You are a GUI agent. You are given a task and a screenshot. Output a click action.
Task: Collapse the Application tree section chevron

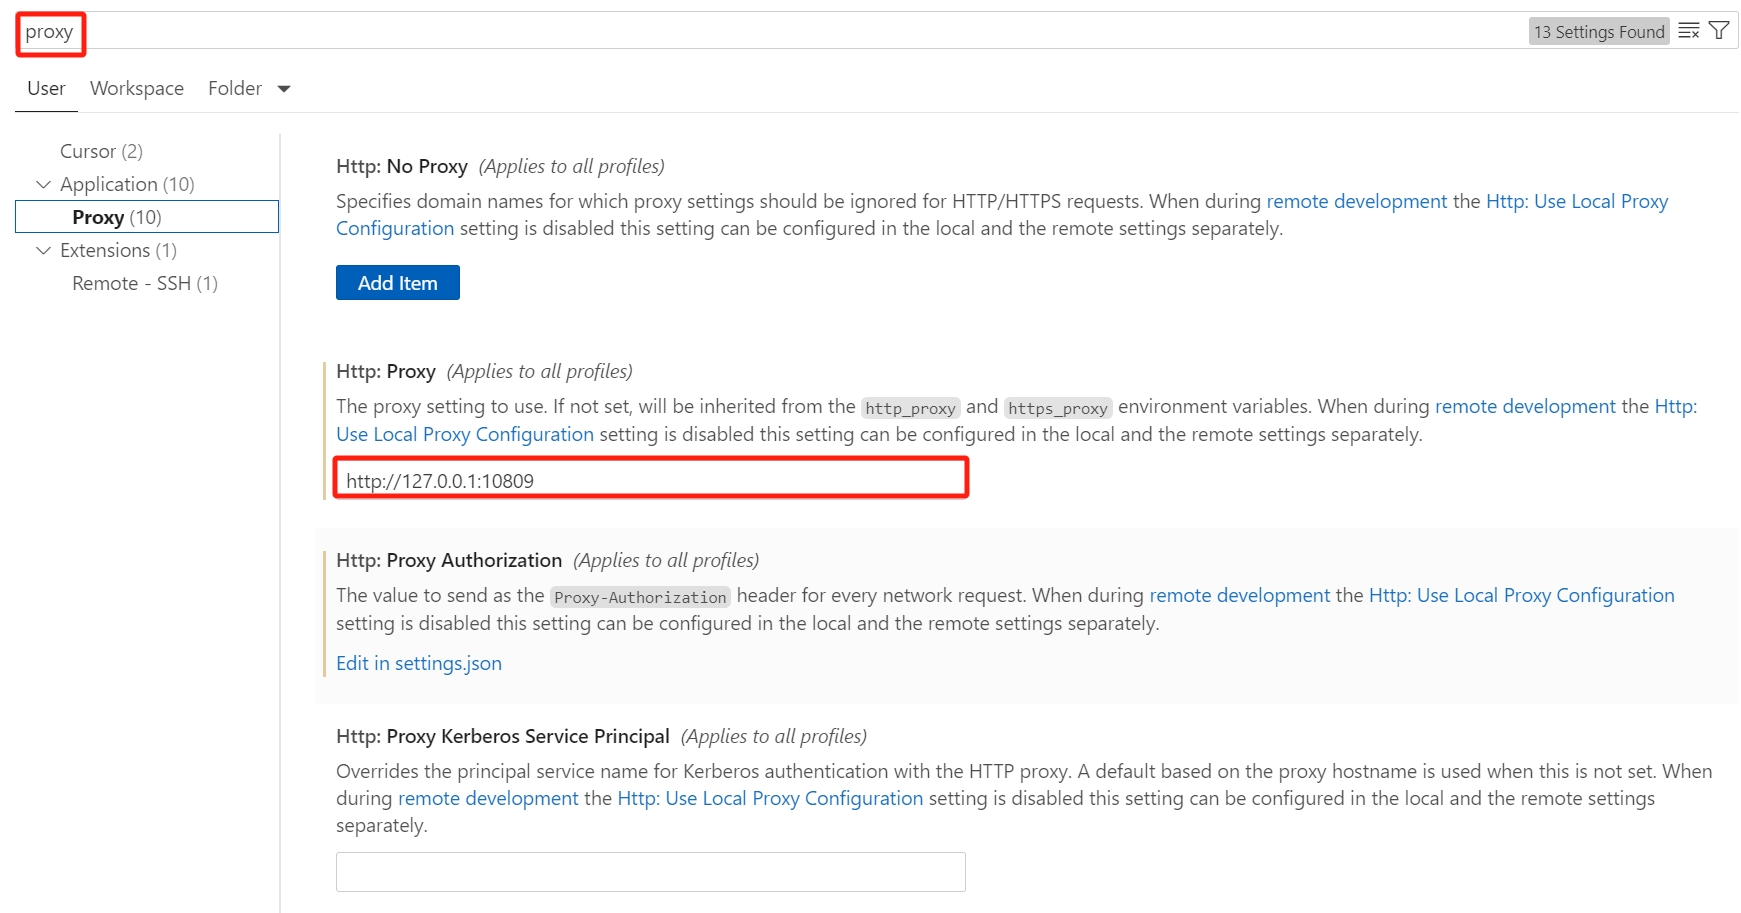(x=43, y=184)
